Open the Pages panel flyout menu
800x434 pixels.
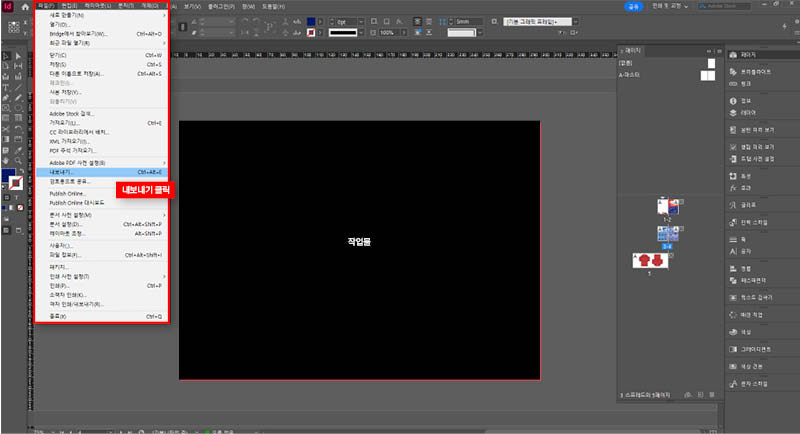click(719, 51)
